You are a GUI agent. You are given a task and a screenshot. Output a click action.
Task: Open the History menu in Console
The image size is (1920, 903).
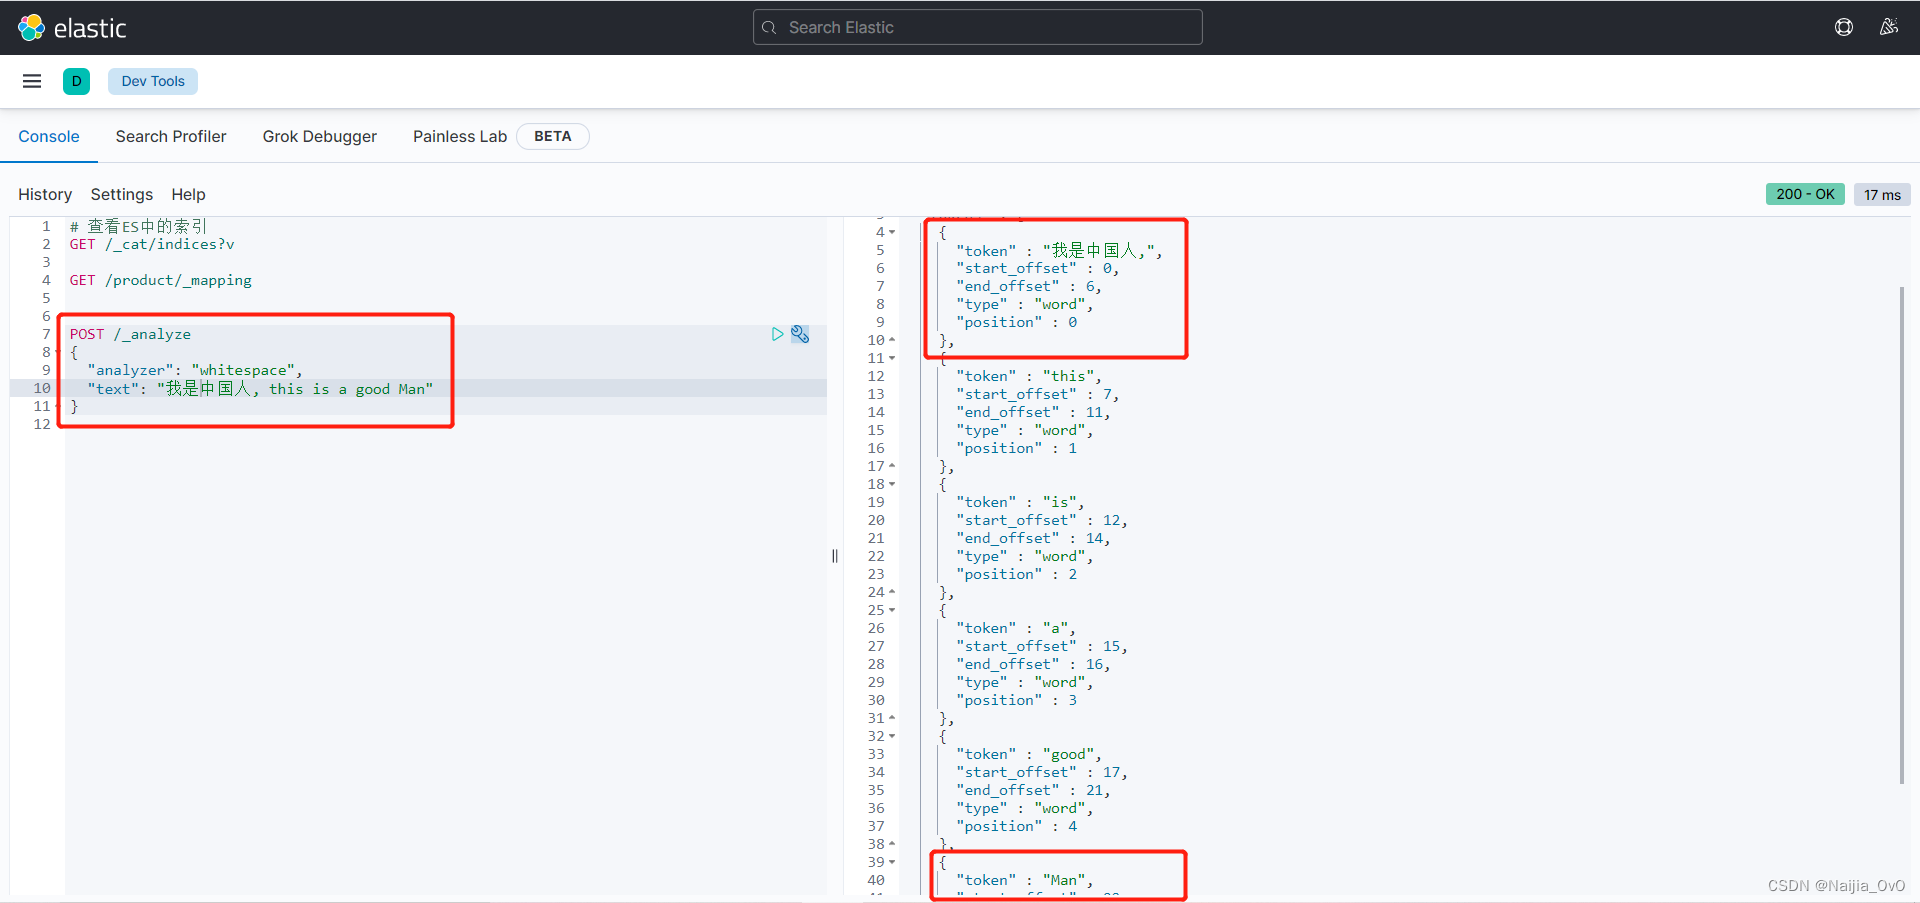click(44, 194)
